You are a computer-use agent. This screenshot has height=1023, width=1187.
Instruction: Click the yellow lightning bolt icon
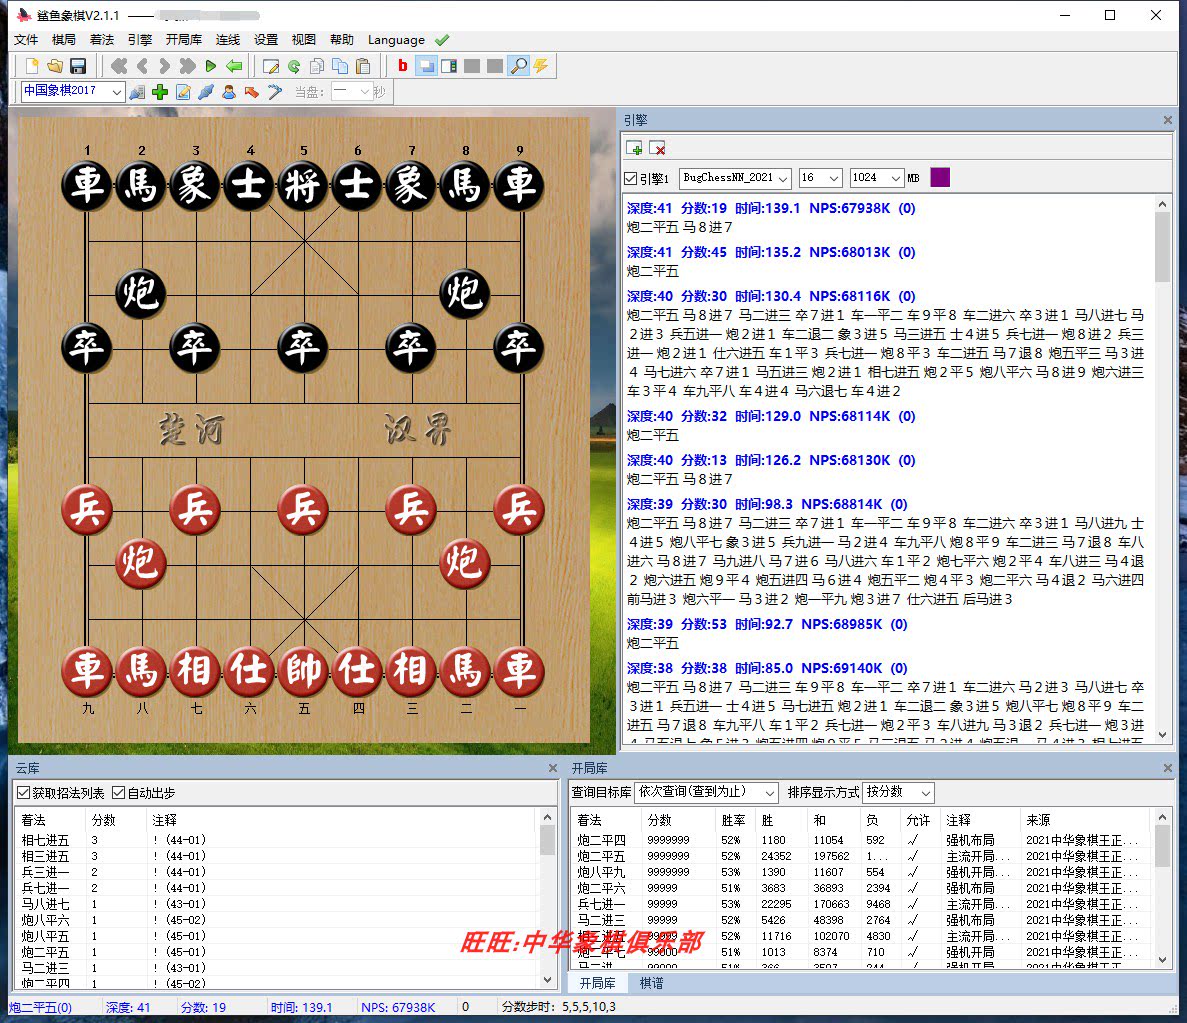click(541, 66)
